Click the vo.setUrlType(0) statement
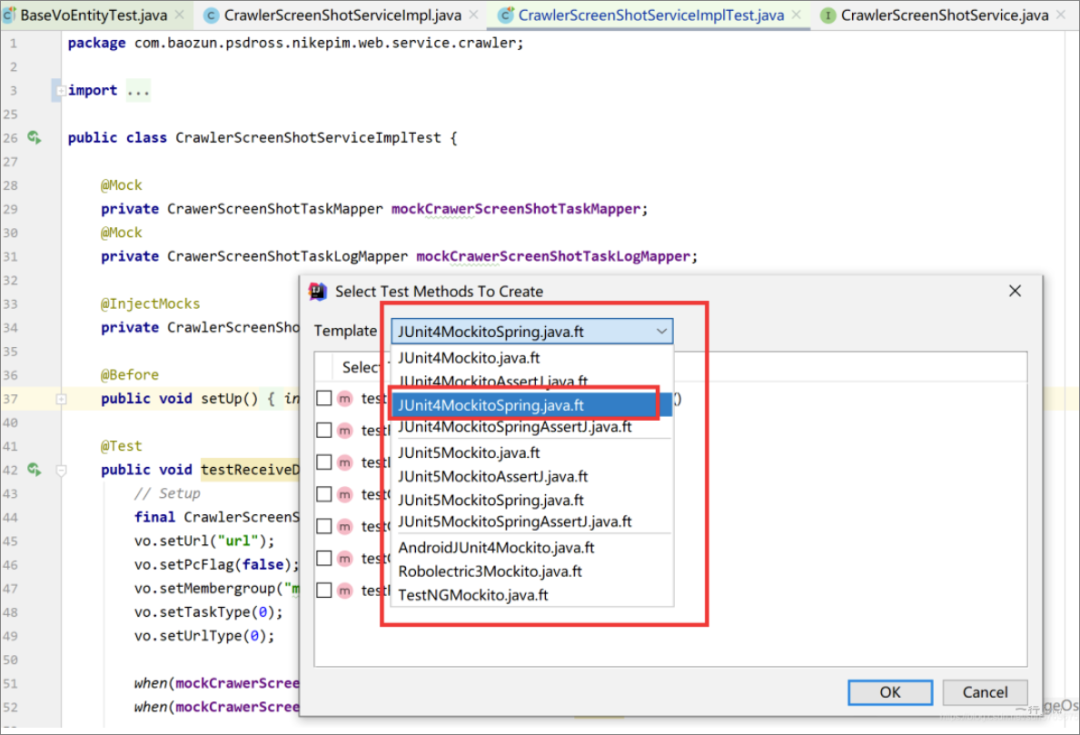This screenshot has width=1080, height=735. pyautogui.click(x=204, y=635)
